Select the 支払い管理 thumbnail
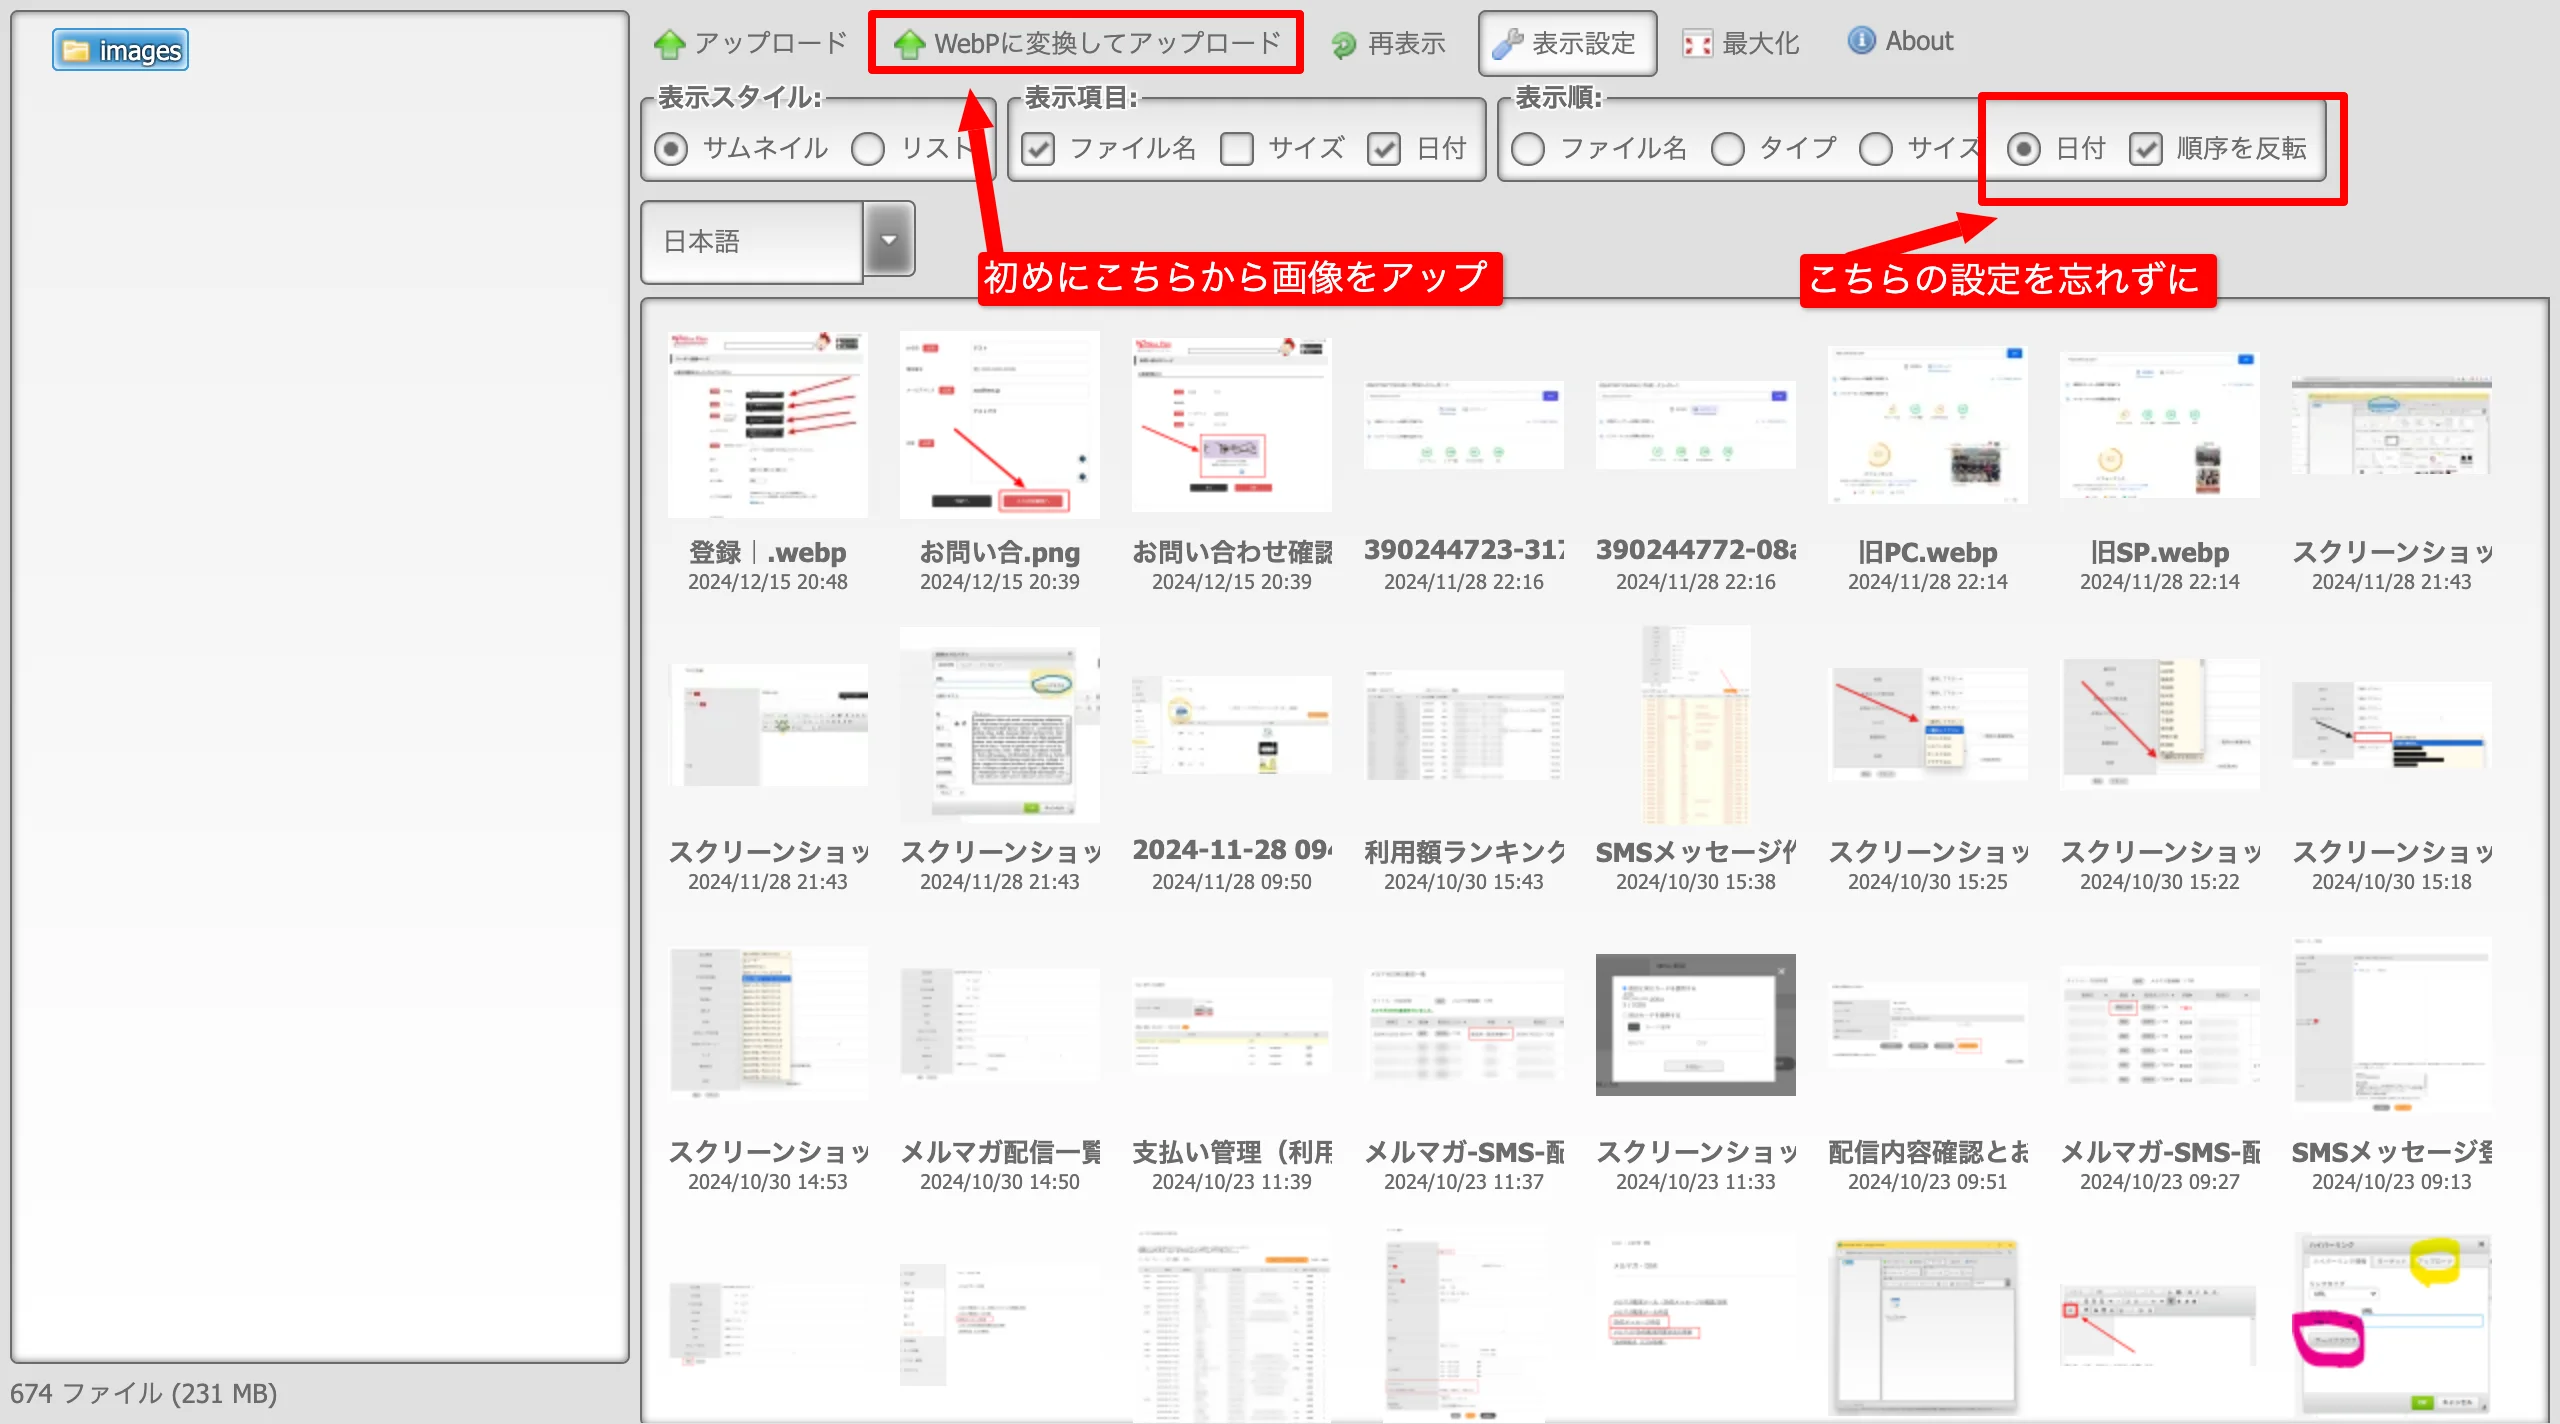This screenshot has height=1424, width=2560. coord(1232,1024)
